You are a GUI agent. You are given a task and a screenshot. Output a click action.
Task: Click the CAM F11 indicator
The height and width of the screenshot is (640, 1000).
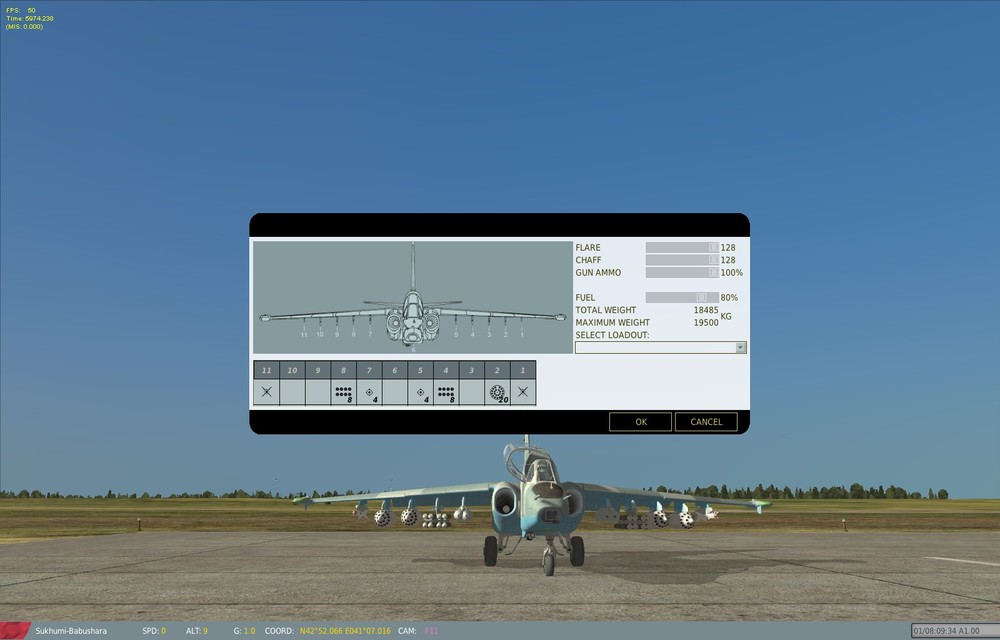pyautogui.click(x=418, y=631)
